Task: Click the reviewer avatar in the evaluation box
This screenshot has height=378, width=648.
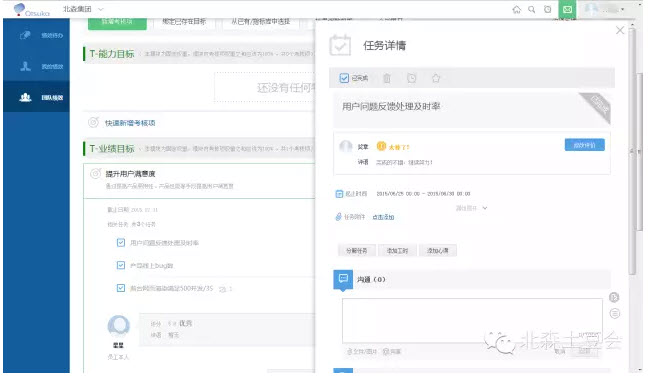Action: (345, 146)
